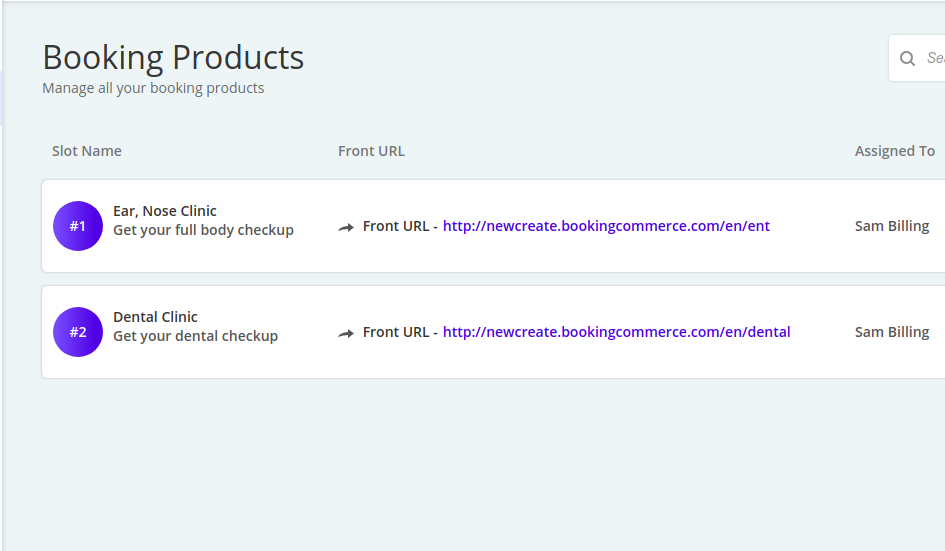Click share arrow icon in Dental Clinic row
The image size is (945, 551).
tap(346, 333)
